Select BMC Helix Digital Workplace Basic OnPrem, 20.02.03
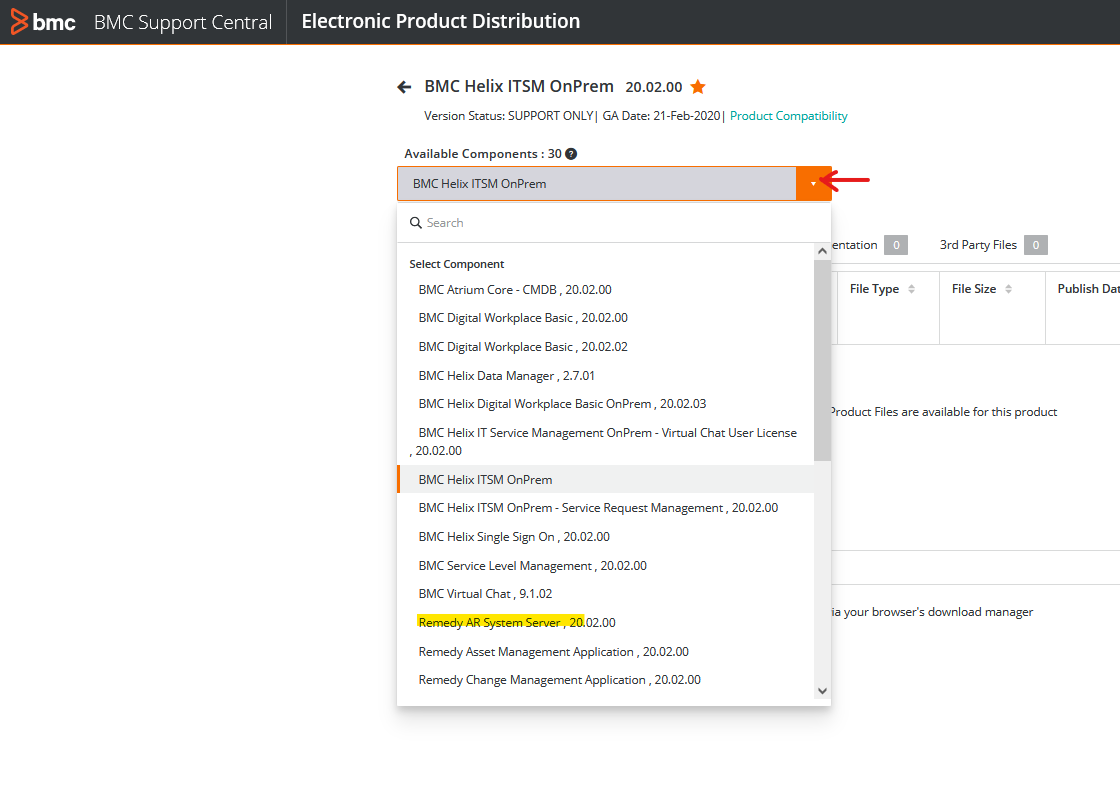This screenshot has width=1120, height=806. tap(562, 404)
